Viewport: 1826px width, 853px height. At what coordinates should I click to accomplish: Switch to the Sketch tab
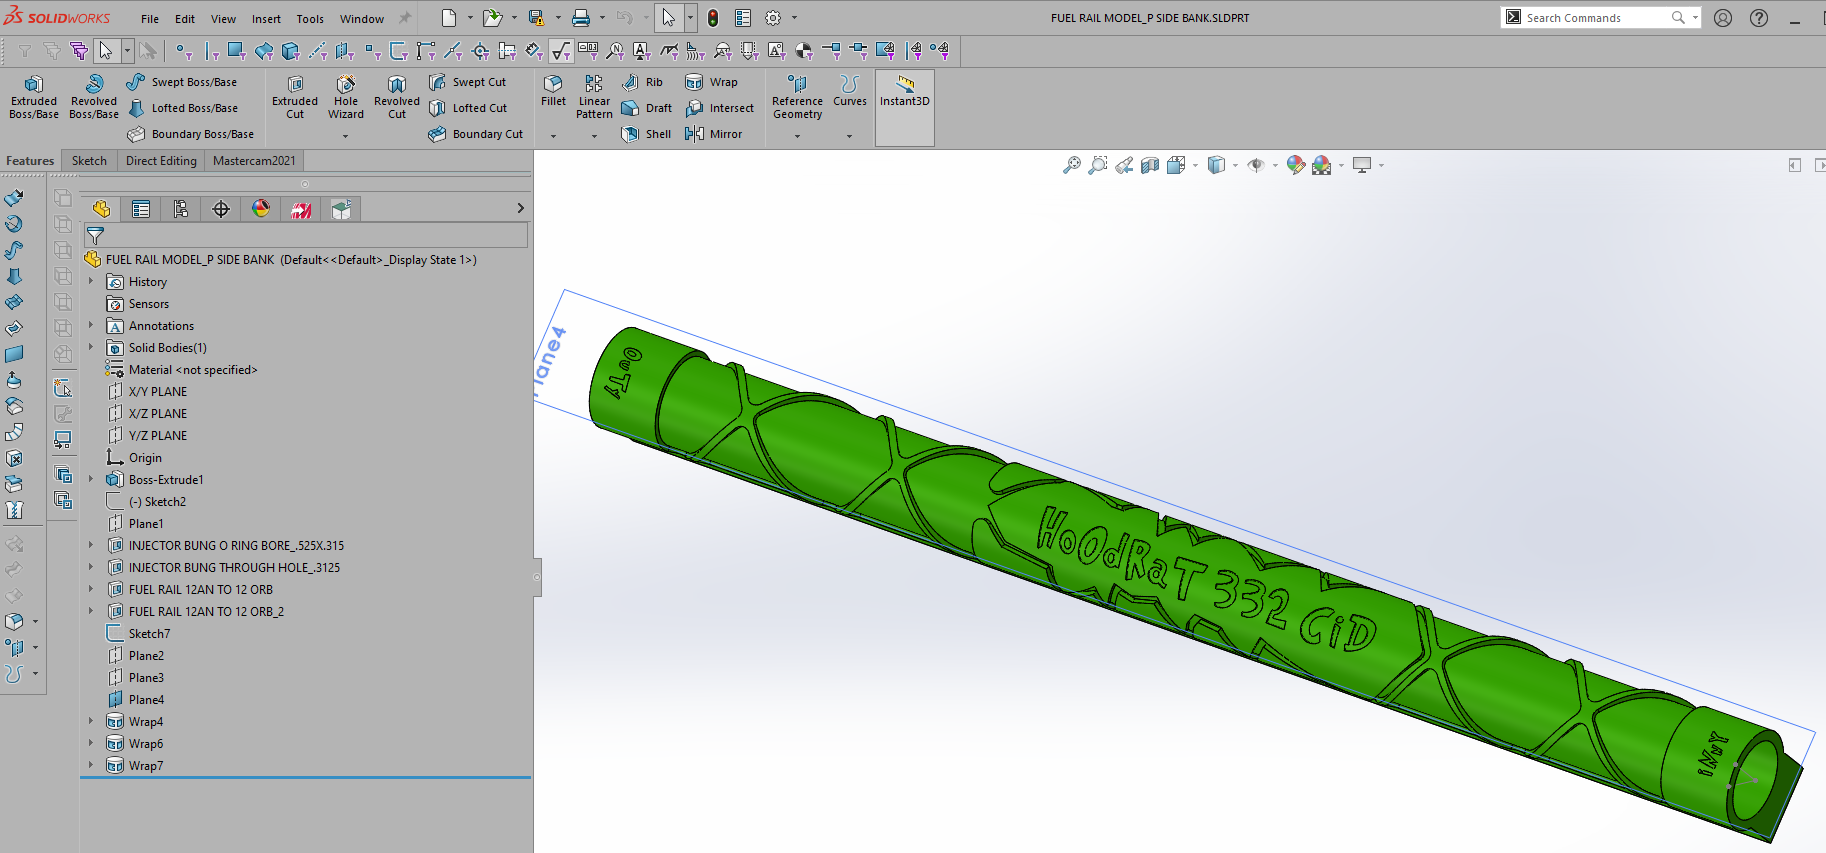click(89, 161)
